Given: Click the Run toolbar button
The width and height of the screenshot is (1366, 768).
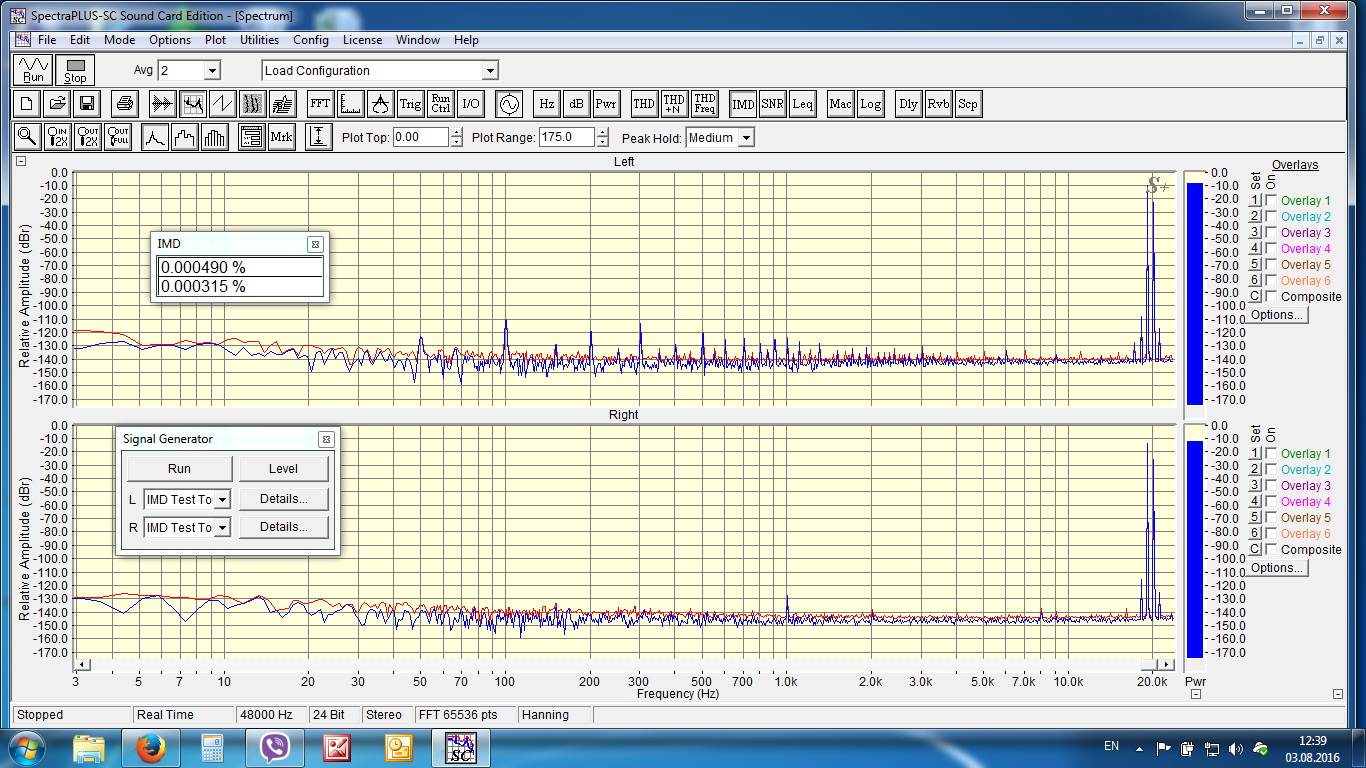Looking at the screenshot, I should pos(33,71).
